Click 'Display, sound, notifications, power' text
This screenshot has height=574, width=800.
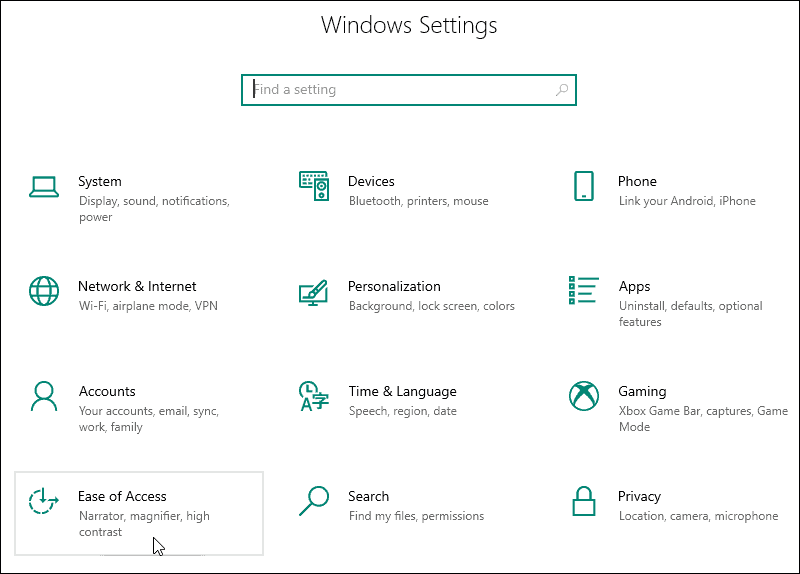[154, 209]
